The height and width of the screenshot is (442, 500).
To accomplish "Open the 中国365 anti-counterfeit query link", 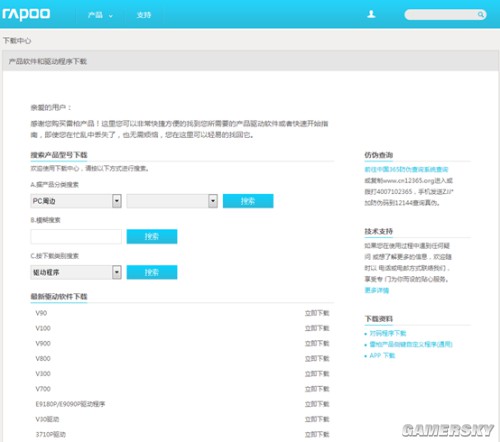I will pos(406,170).
